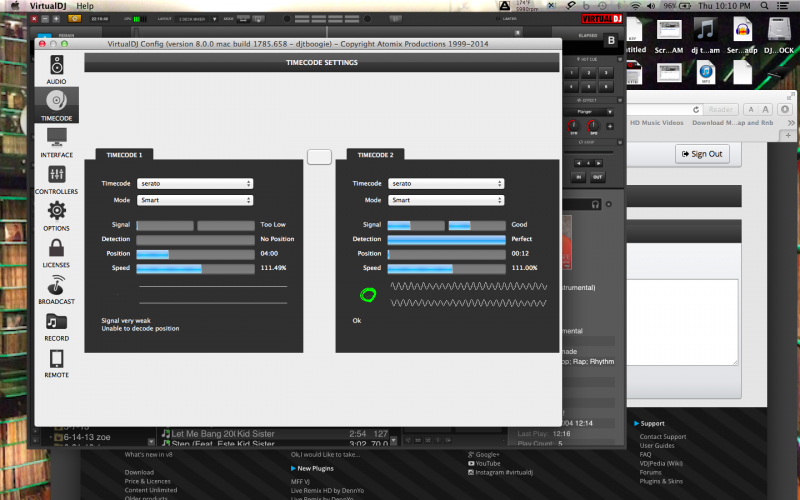Click the headphones icon in deck B panel

click(x=595, y=204)
